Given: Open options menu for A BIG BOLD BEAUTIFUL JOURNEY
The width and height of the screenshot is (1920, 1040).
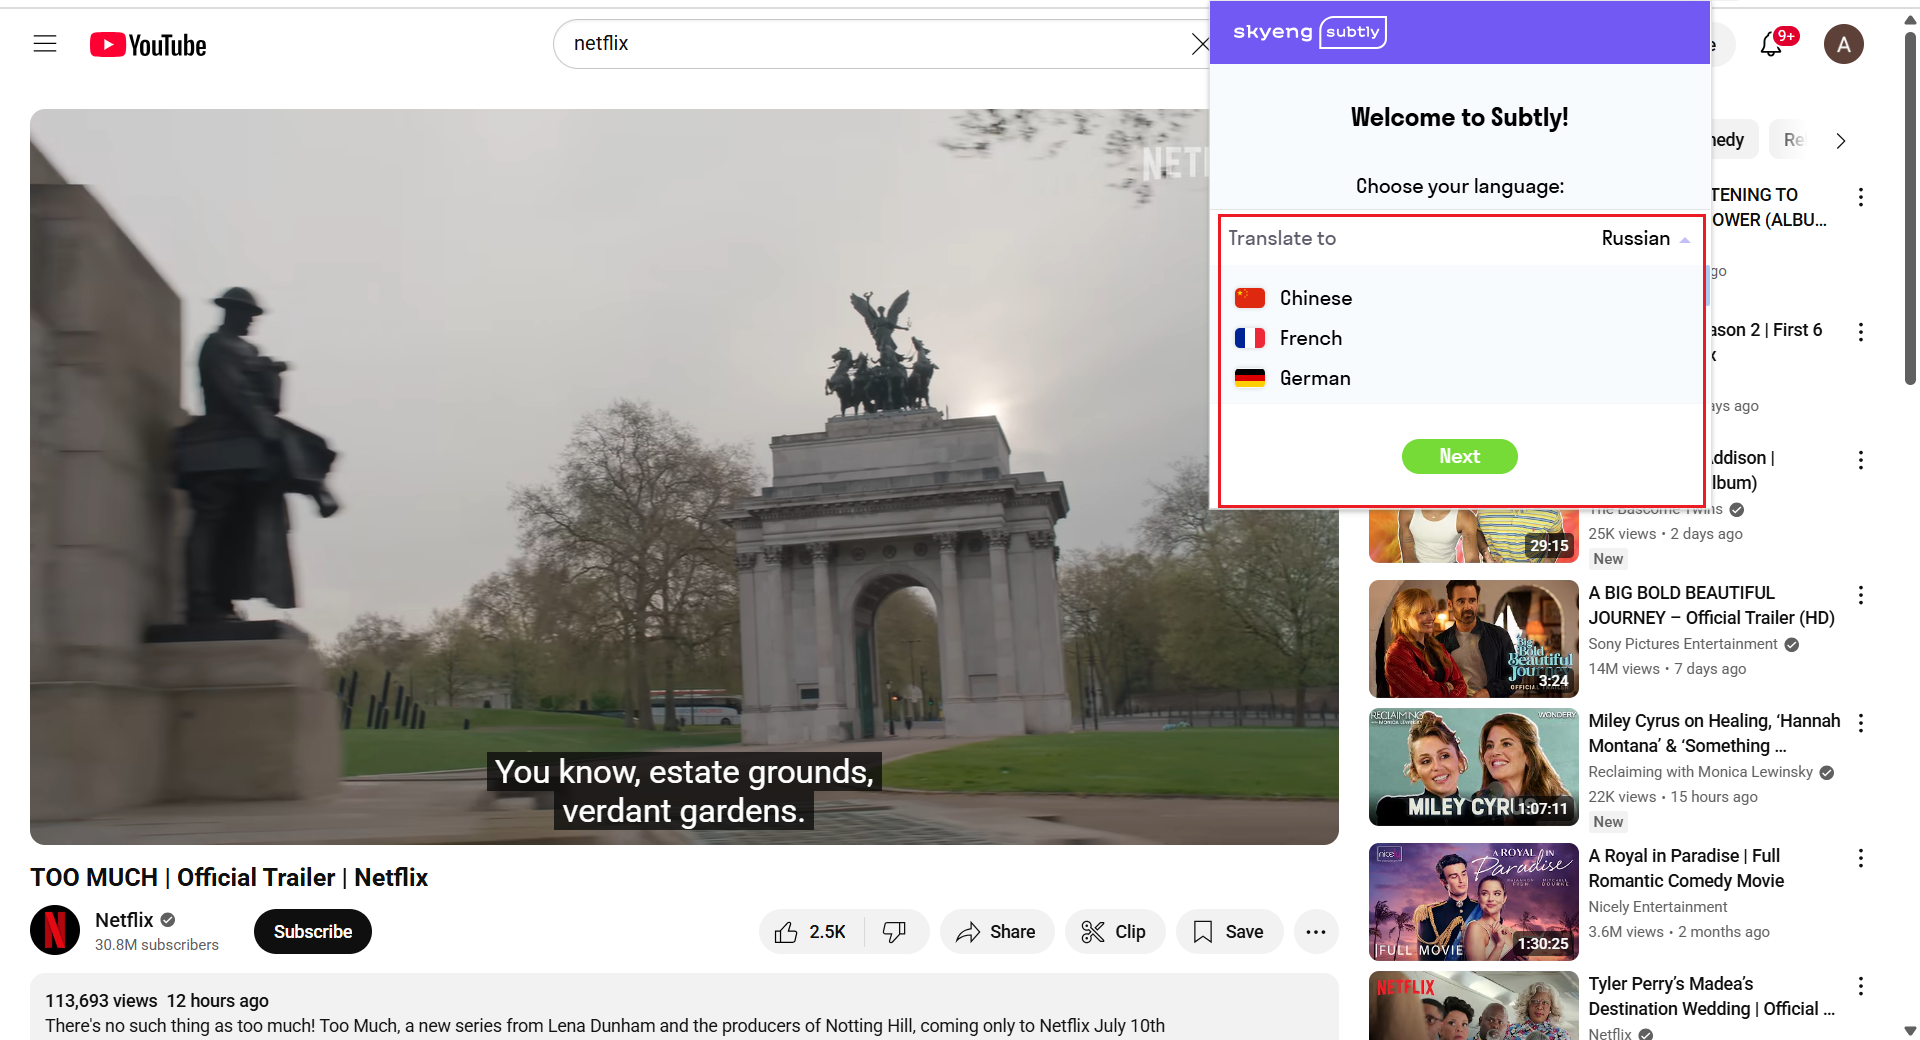Looking at the screenshot, I should click(x=1861, y=596).
